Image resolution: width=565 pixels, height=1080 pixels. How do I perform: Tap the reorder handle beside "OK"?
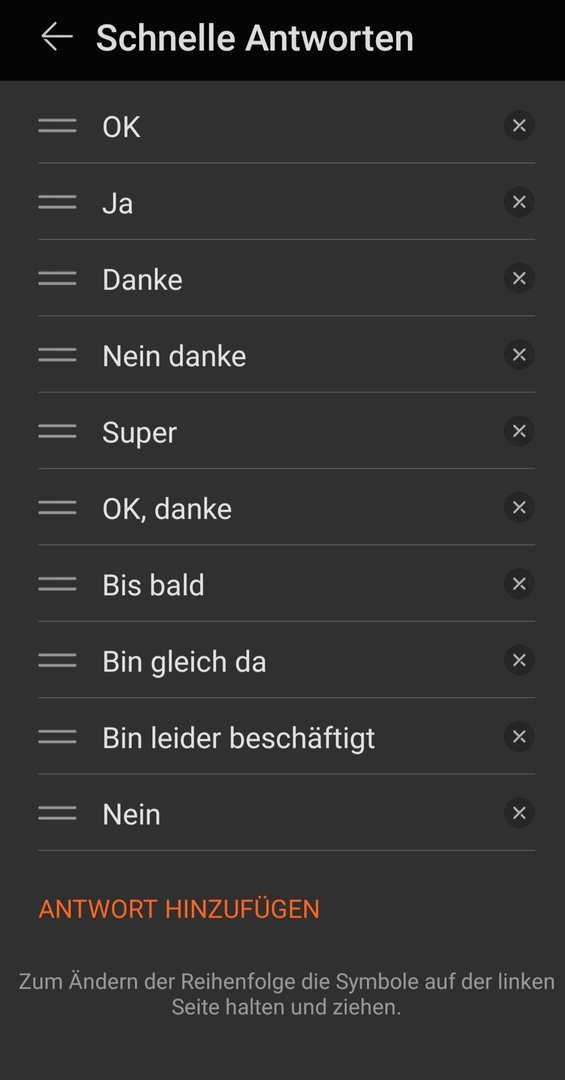pyautogui.click(x=57, y=125)
